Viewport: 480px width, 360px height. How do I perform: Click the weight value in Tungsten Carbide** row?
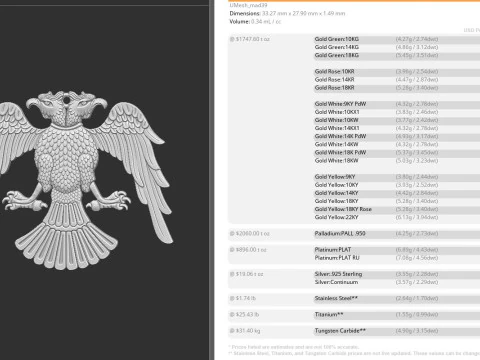tap(417, 331)
